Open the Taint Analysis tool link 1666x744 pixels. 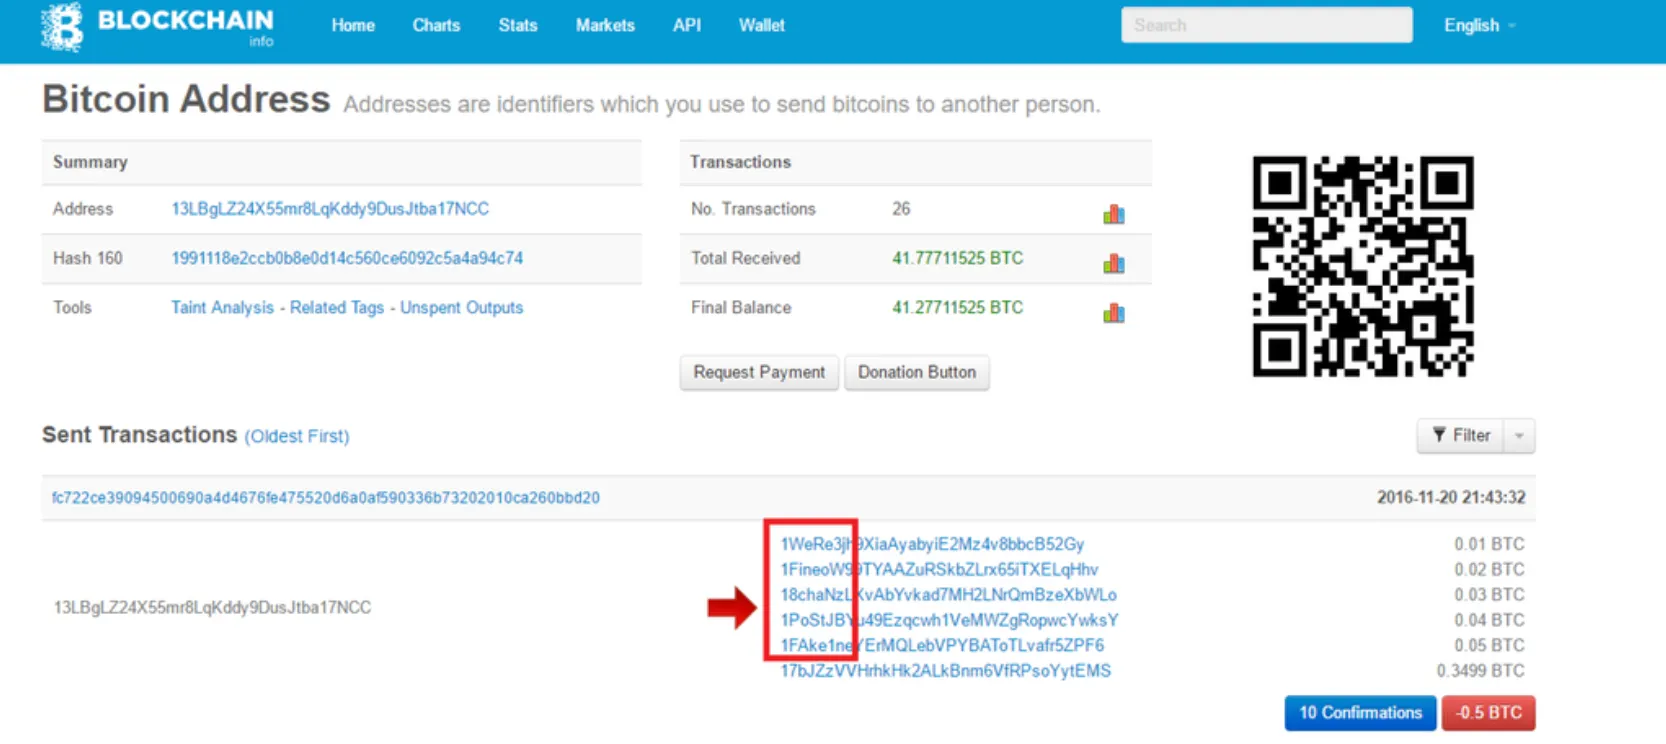(x=222, y=308)
